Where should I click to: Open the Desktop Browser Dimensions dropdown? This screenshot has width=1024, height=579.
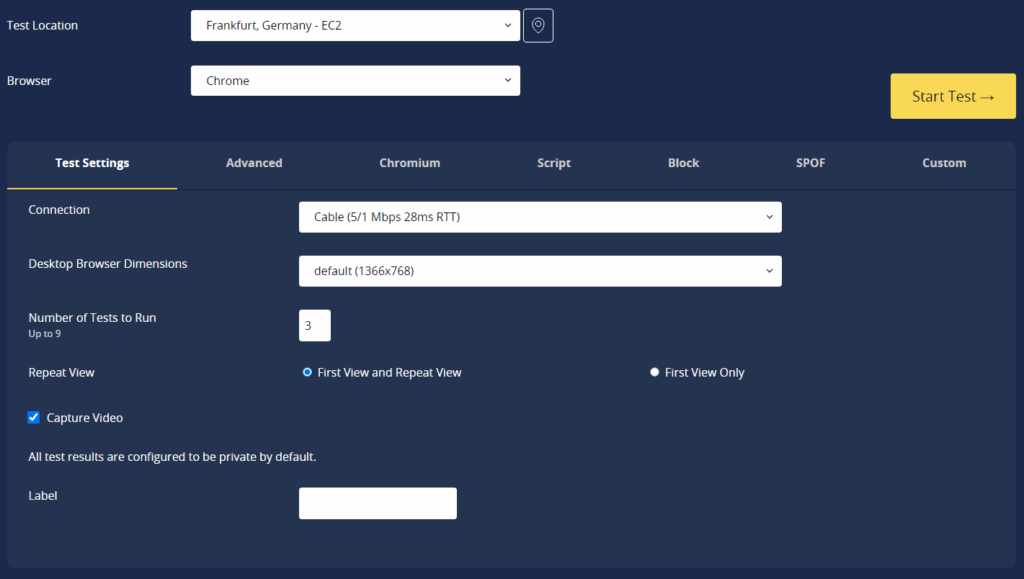[x=540, y=270]
